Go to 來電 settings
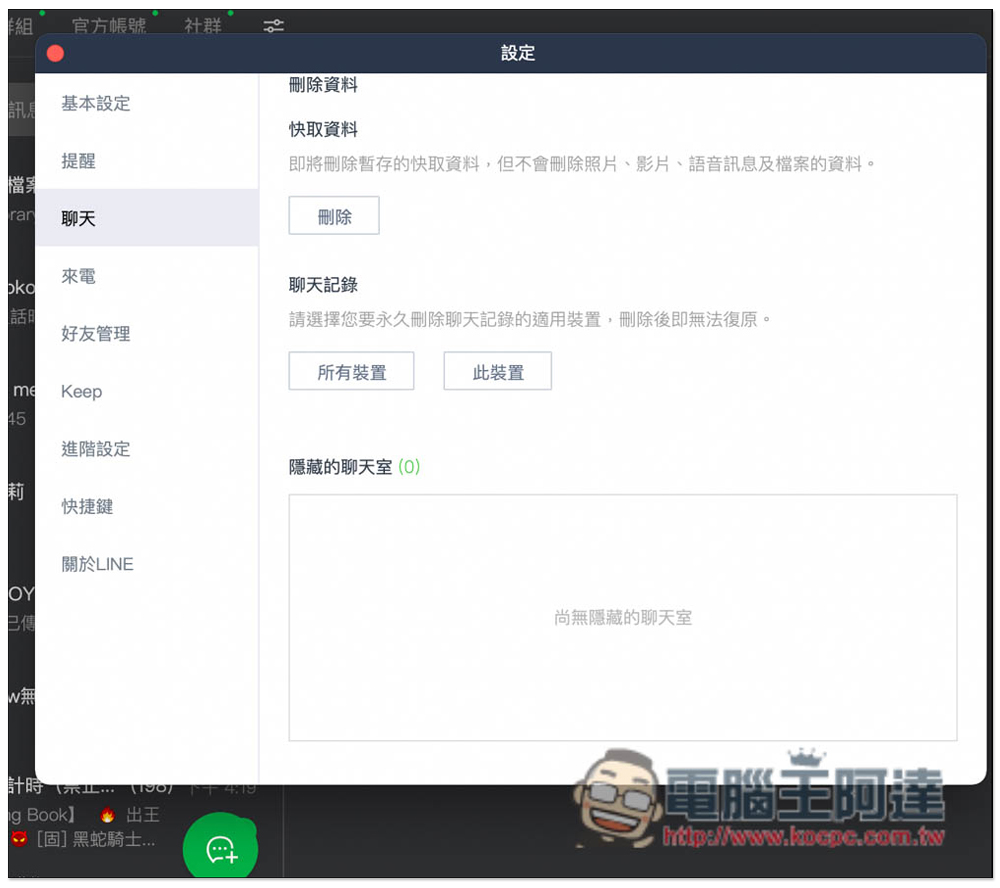The width and height of the screenshot is (1000, 888). click(79, 276)
